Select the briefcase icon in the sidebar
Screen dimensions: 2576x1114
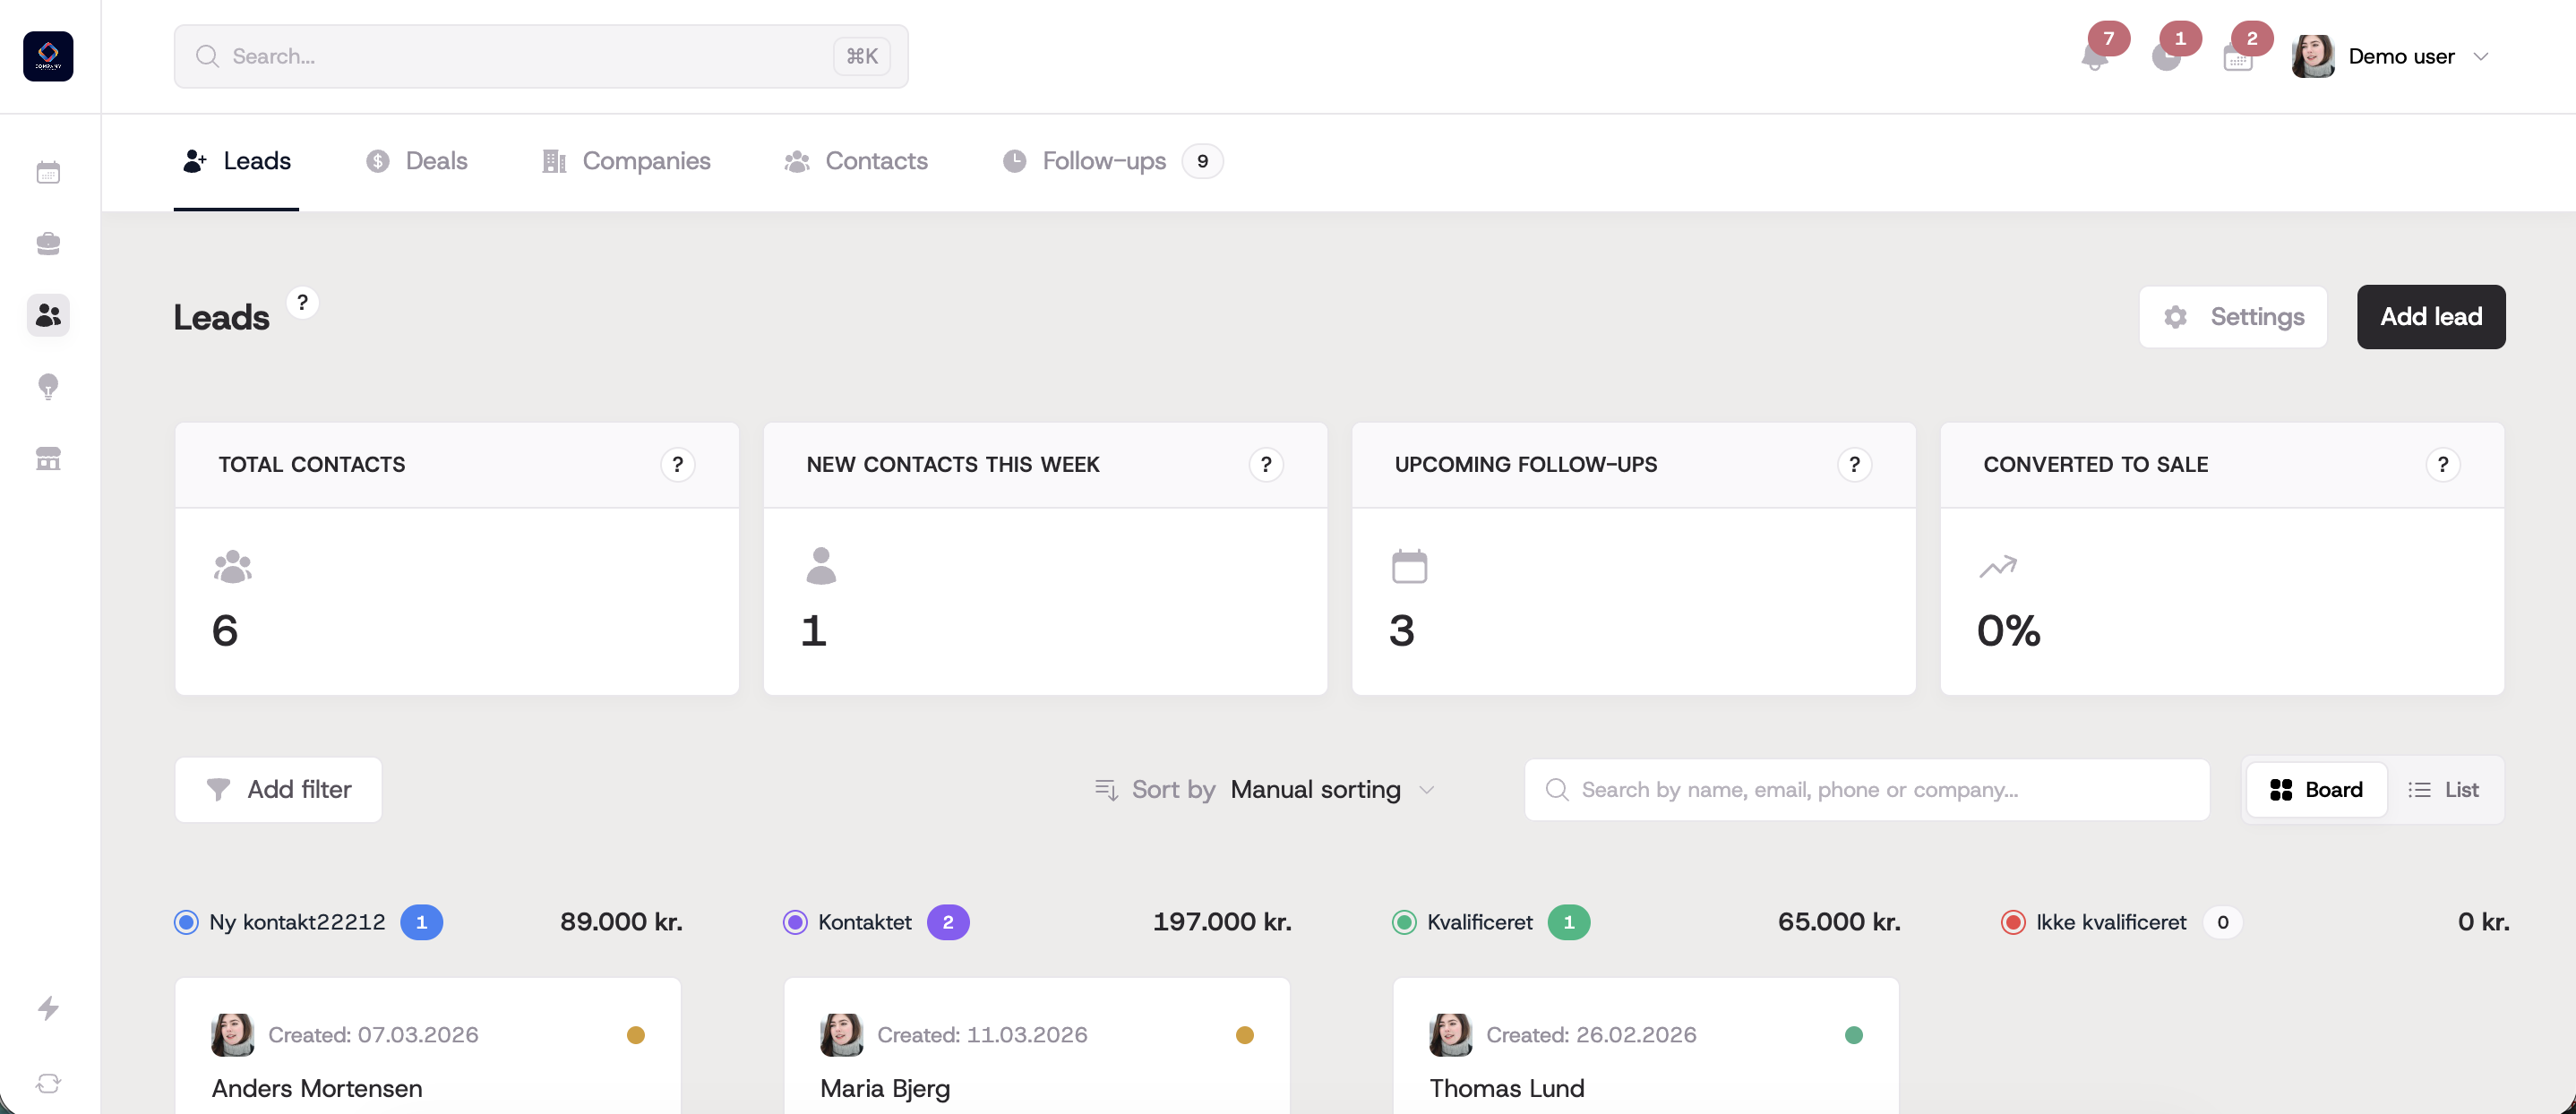(x=48, y=243)
